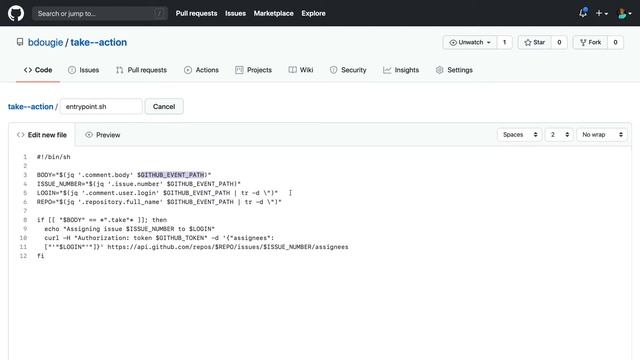This screenshot has height=360, width=640.
Task: Open the plus create-new menu
Action: pos(601,13)
